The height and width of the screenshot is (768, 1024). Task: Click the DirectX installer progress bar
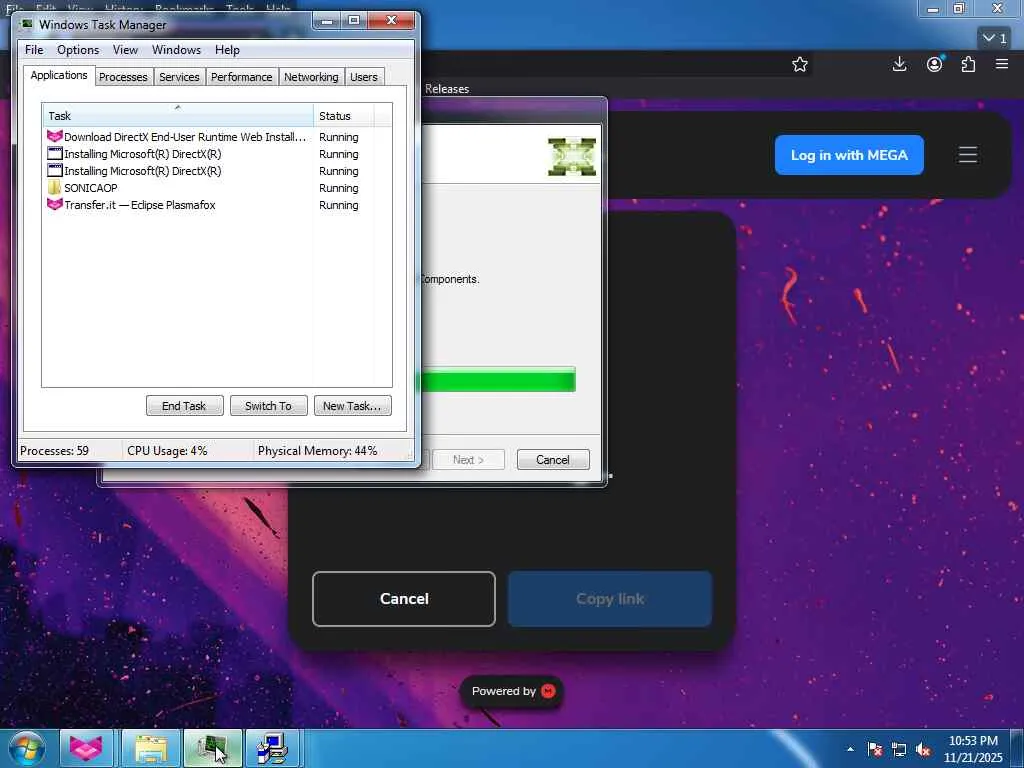click(x=496, y=379)
